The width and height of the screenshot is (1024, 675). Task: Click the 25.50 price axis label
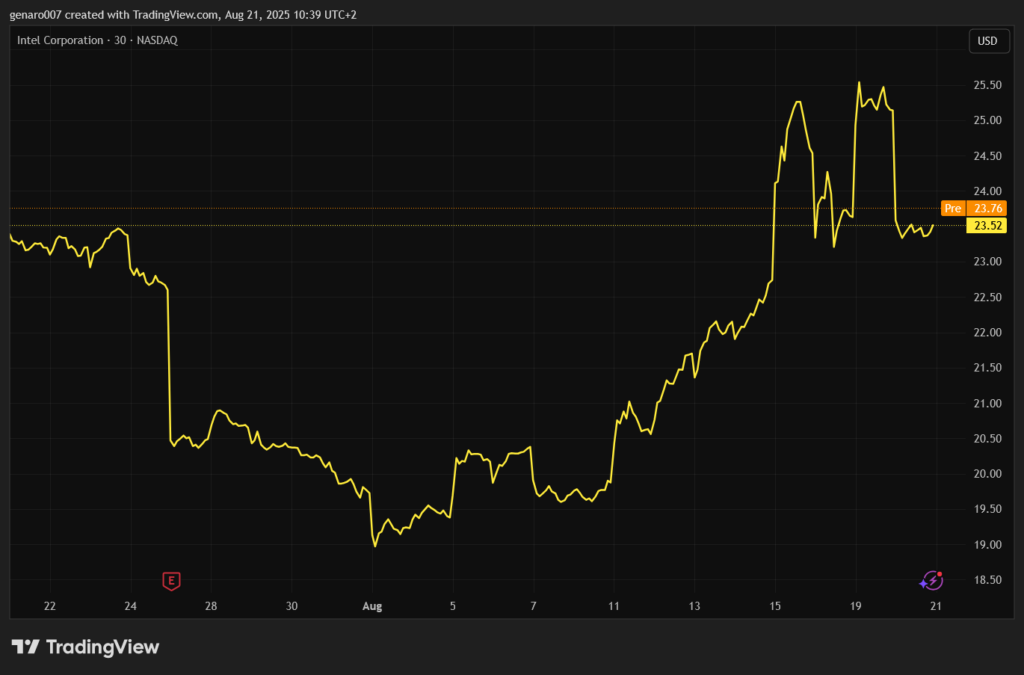[x=988, y=86]
